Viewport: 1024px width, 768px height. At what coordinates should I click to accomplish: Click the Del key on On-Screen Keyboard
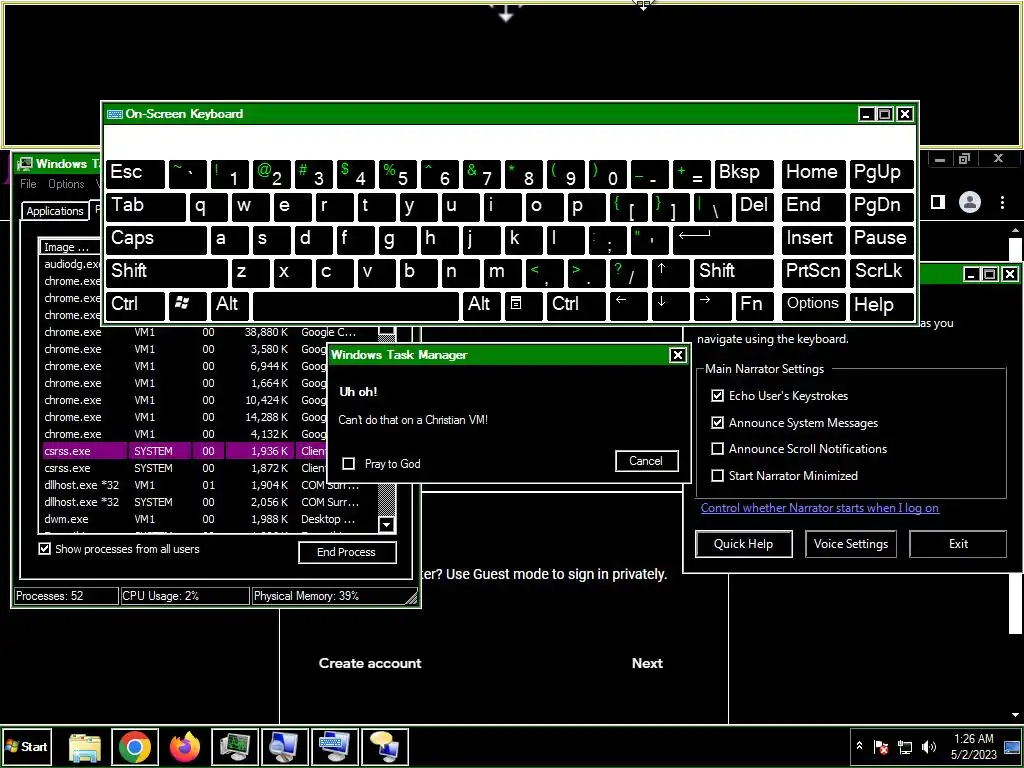(x=754, y=206)
